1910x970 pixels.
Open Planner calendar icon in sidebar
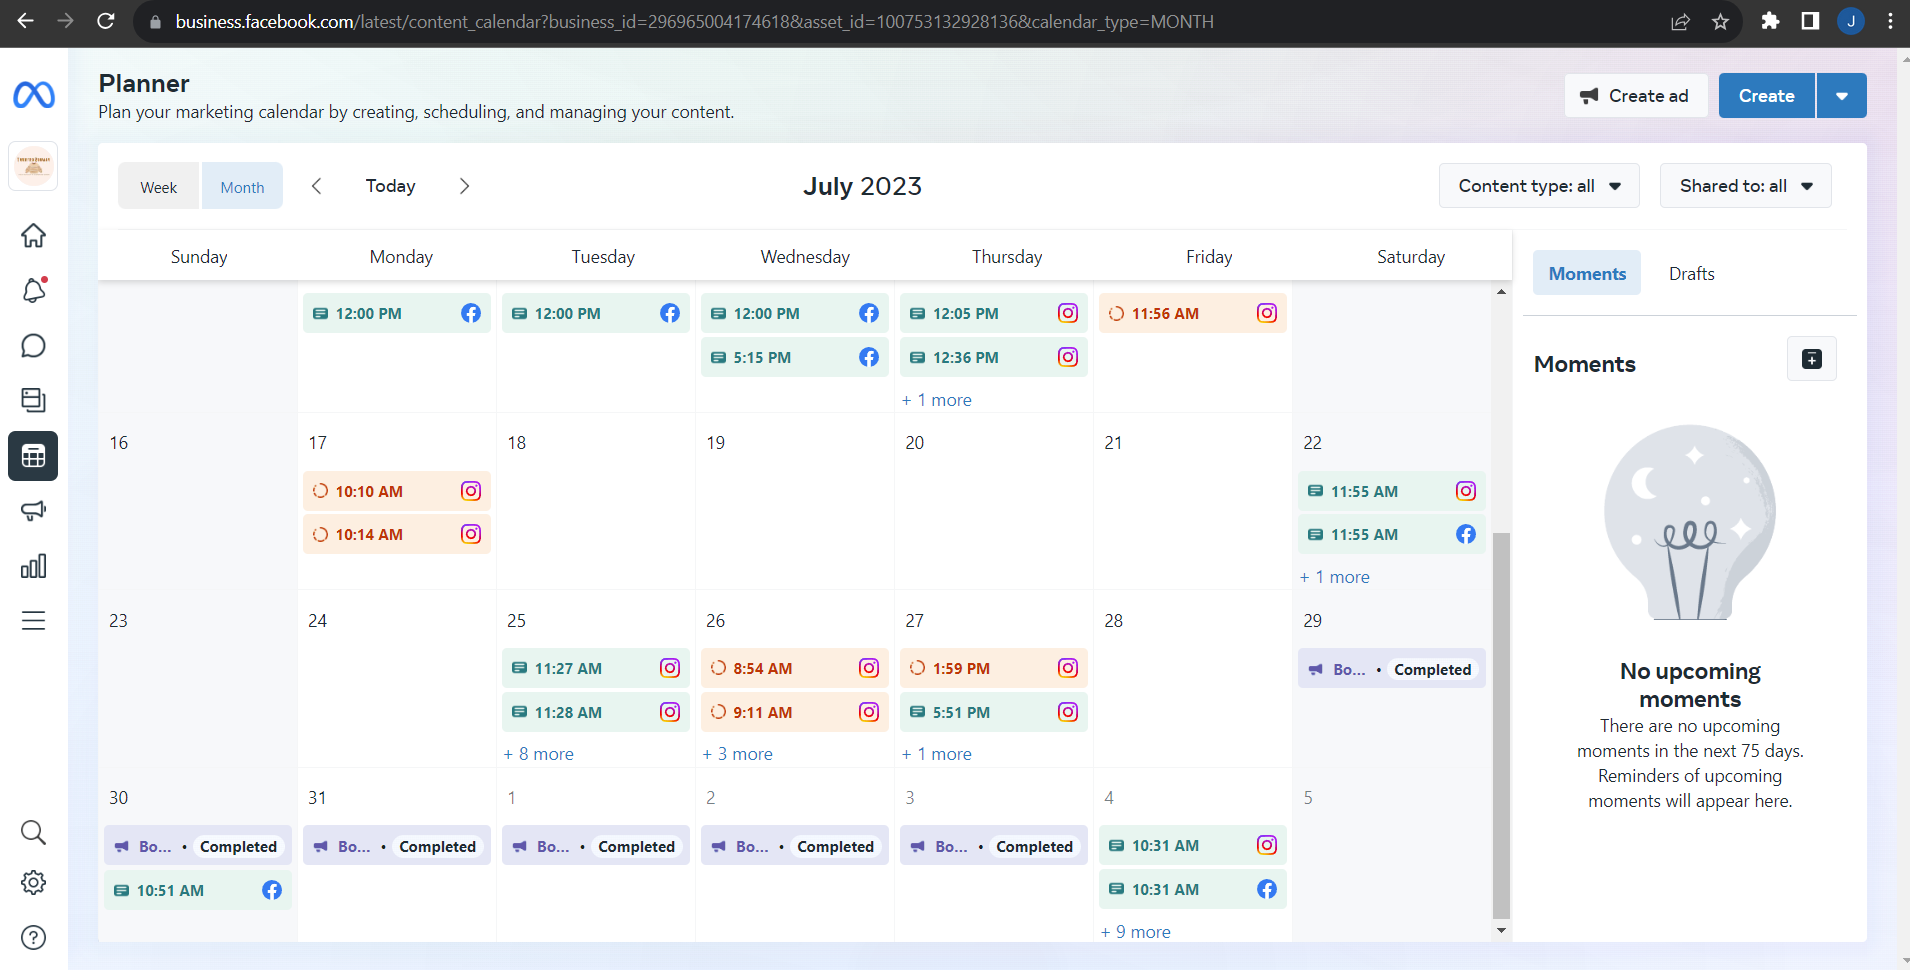34,456
